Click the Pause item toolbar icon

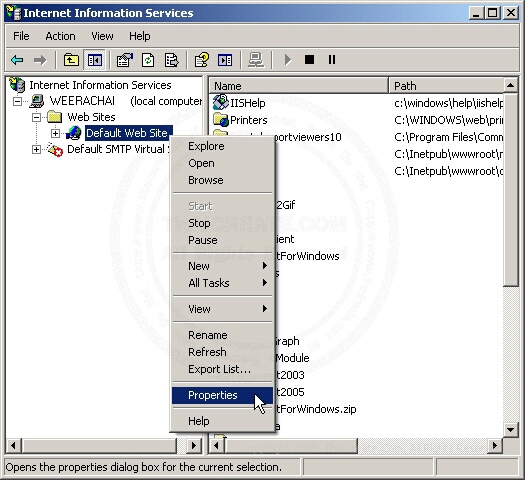tap(332, 60)
